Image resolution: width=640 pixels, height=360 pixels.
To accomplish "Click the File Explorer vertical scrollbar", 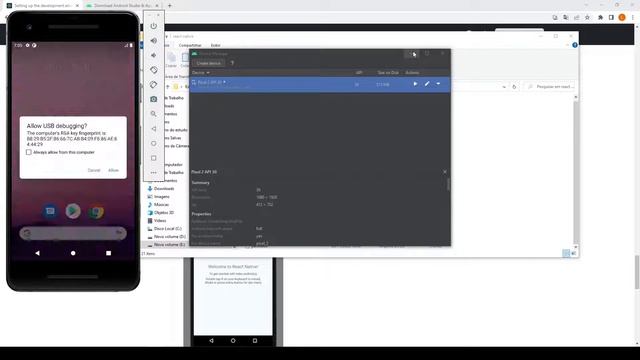I will coord(576,171).
